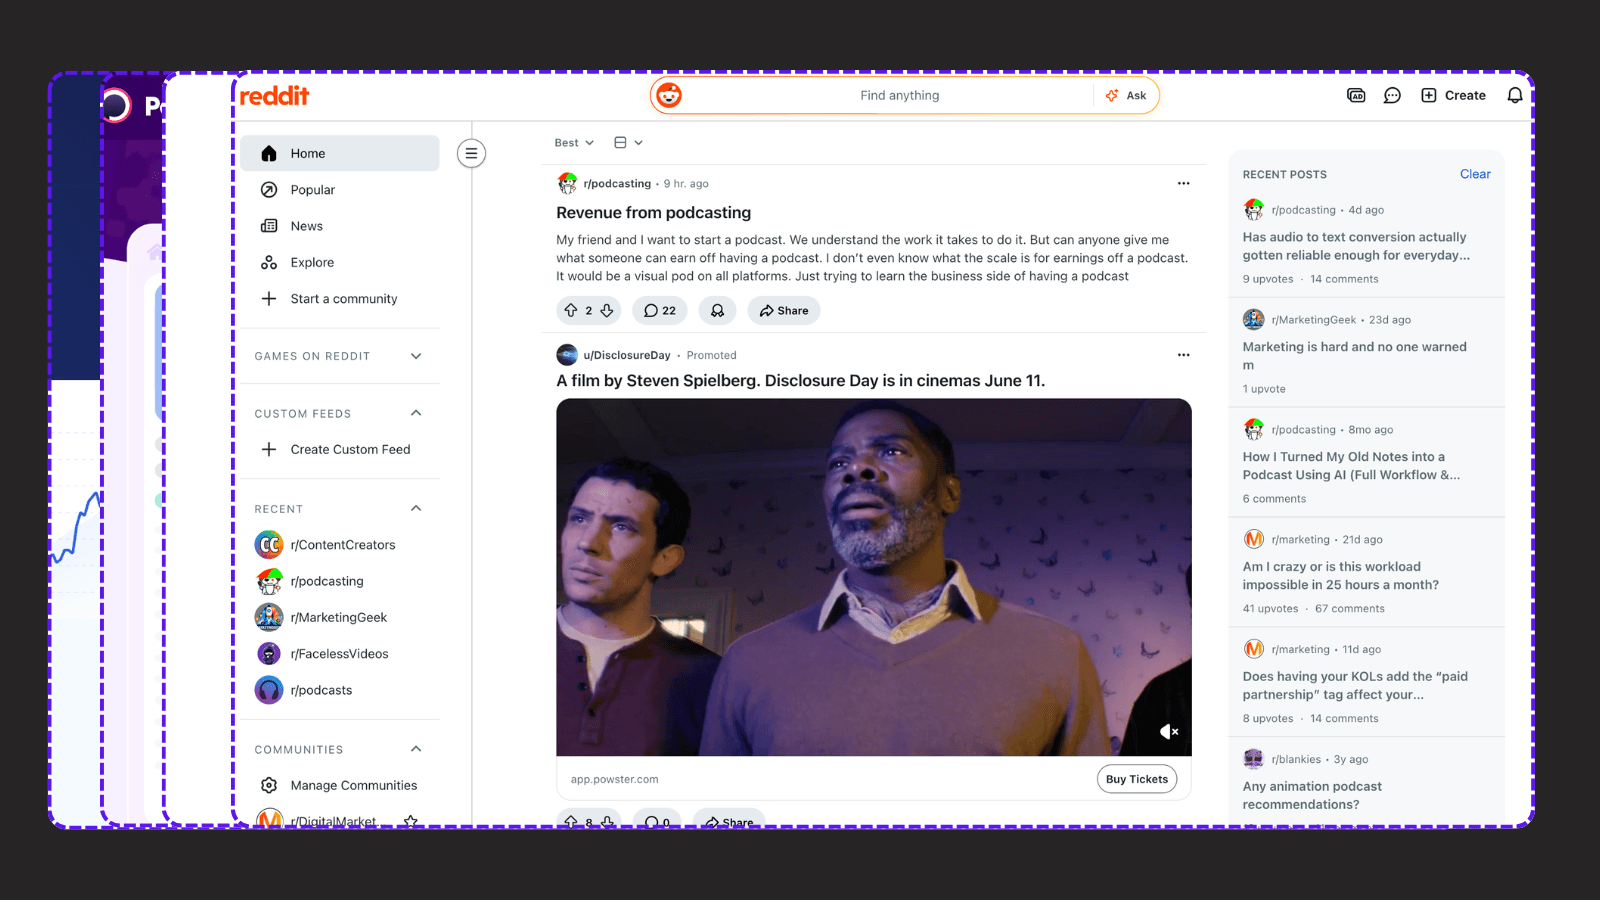Open News in the sidebar
This screenshot has height=900, width=1600.
click(340, 226)
